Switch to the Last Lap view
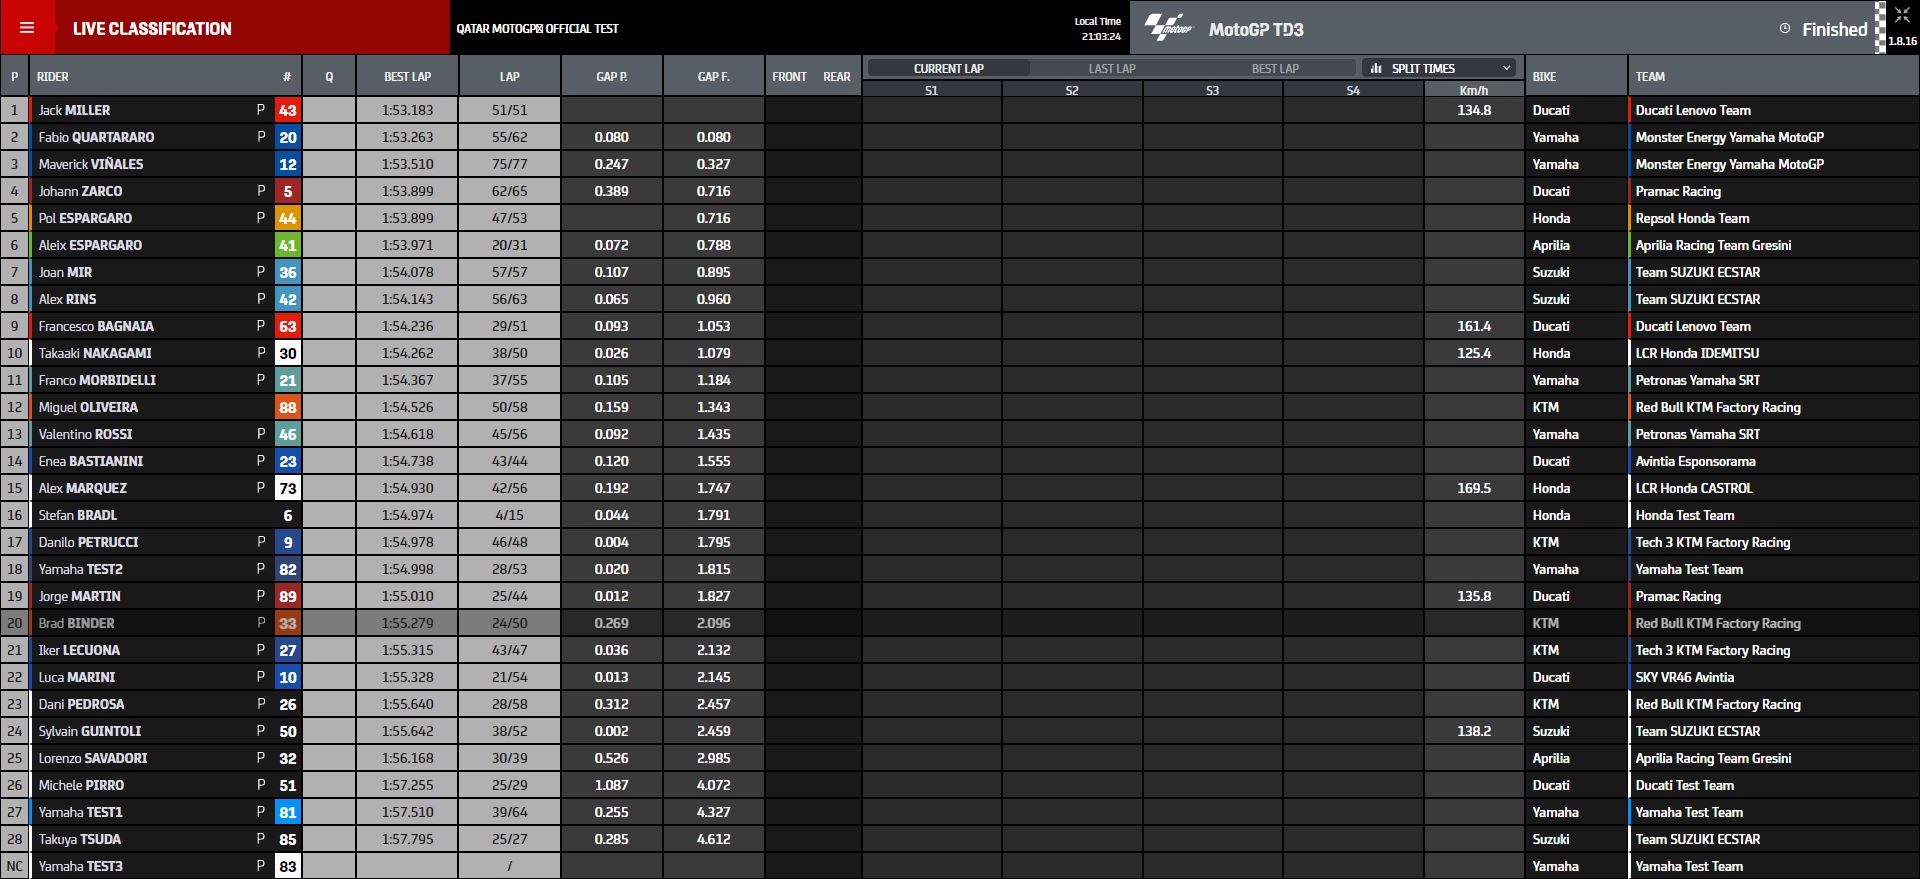 point(1112,68)
